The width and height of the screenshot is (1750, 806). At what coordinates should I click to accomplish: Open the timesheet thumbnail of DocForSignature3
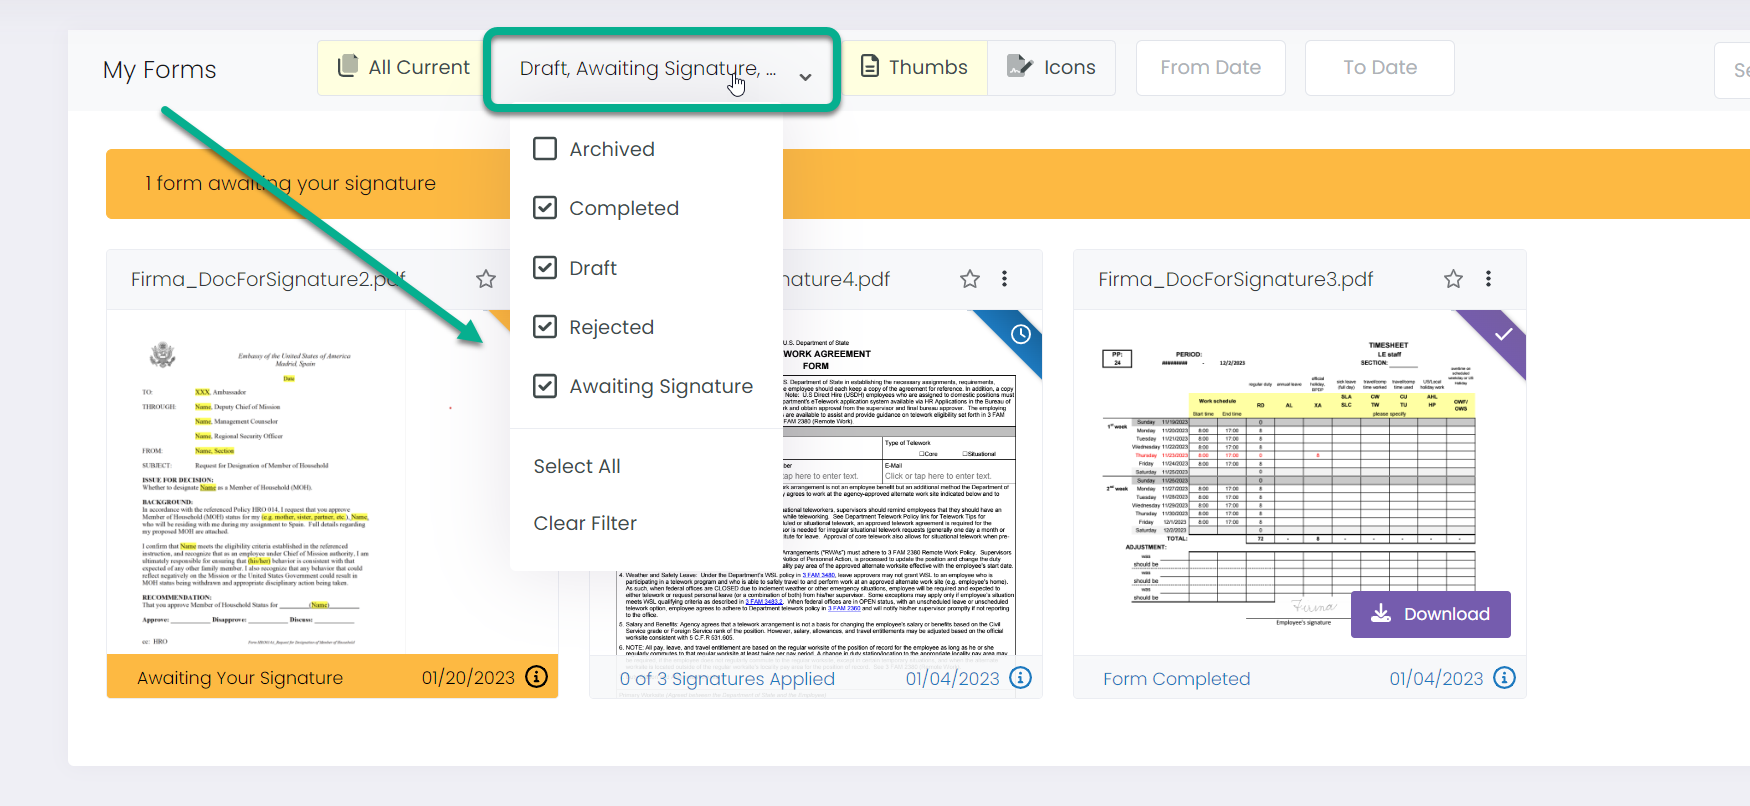click(x=1299, y=482)
